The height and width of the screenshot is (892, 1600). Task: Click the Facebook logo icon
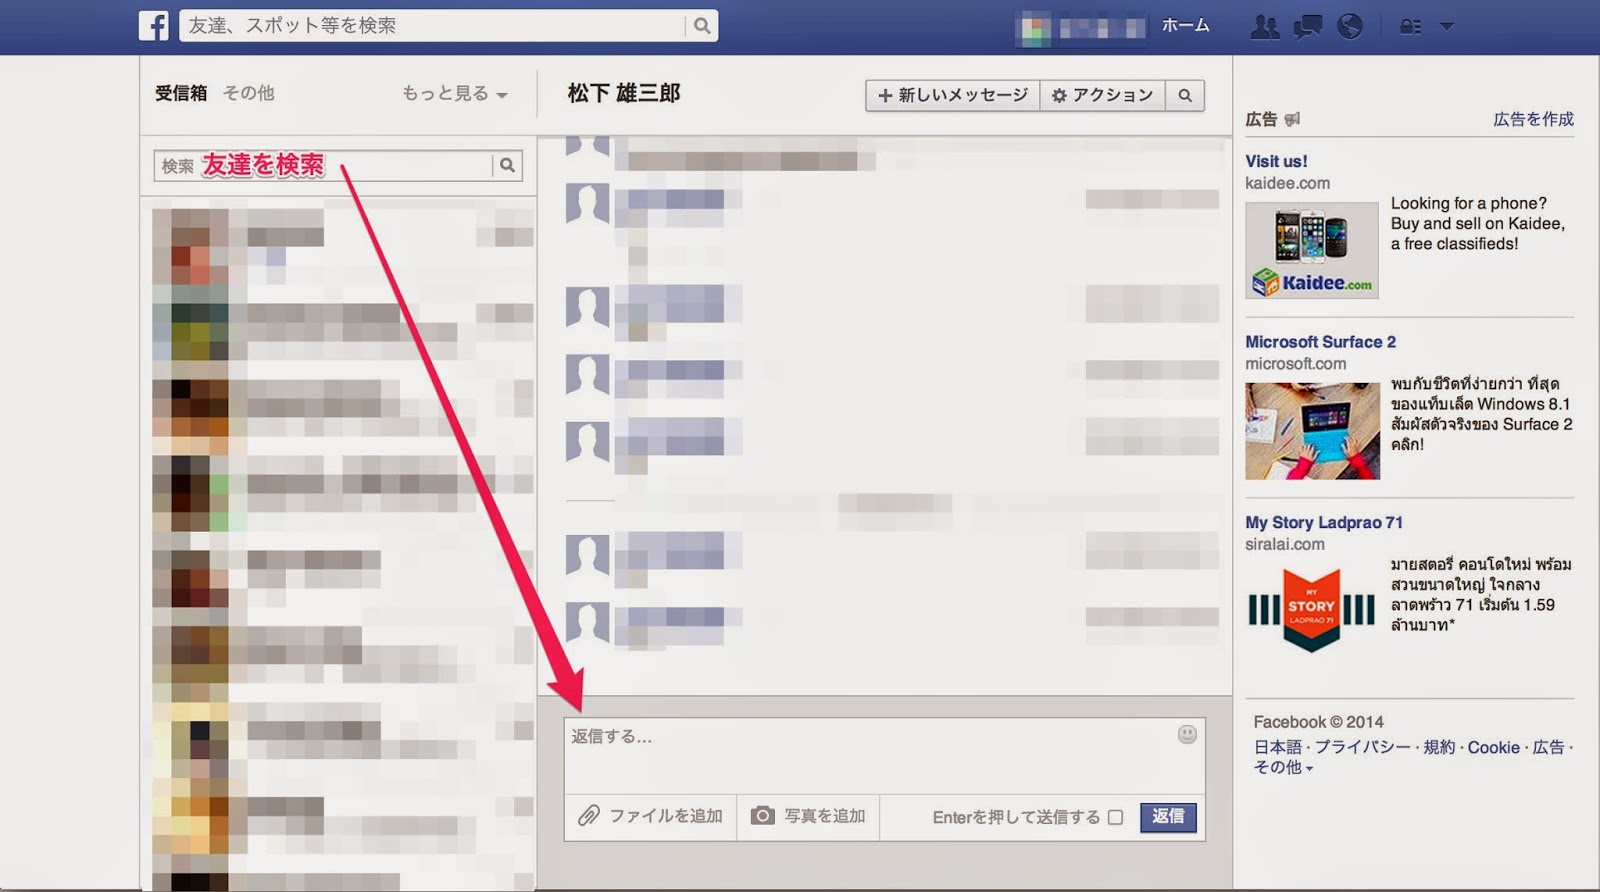pos(154,25)
